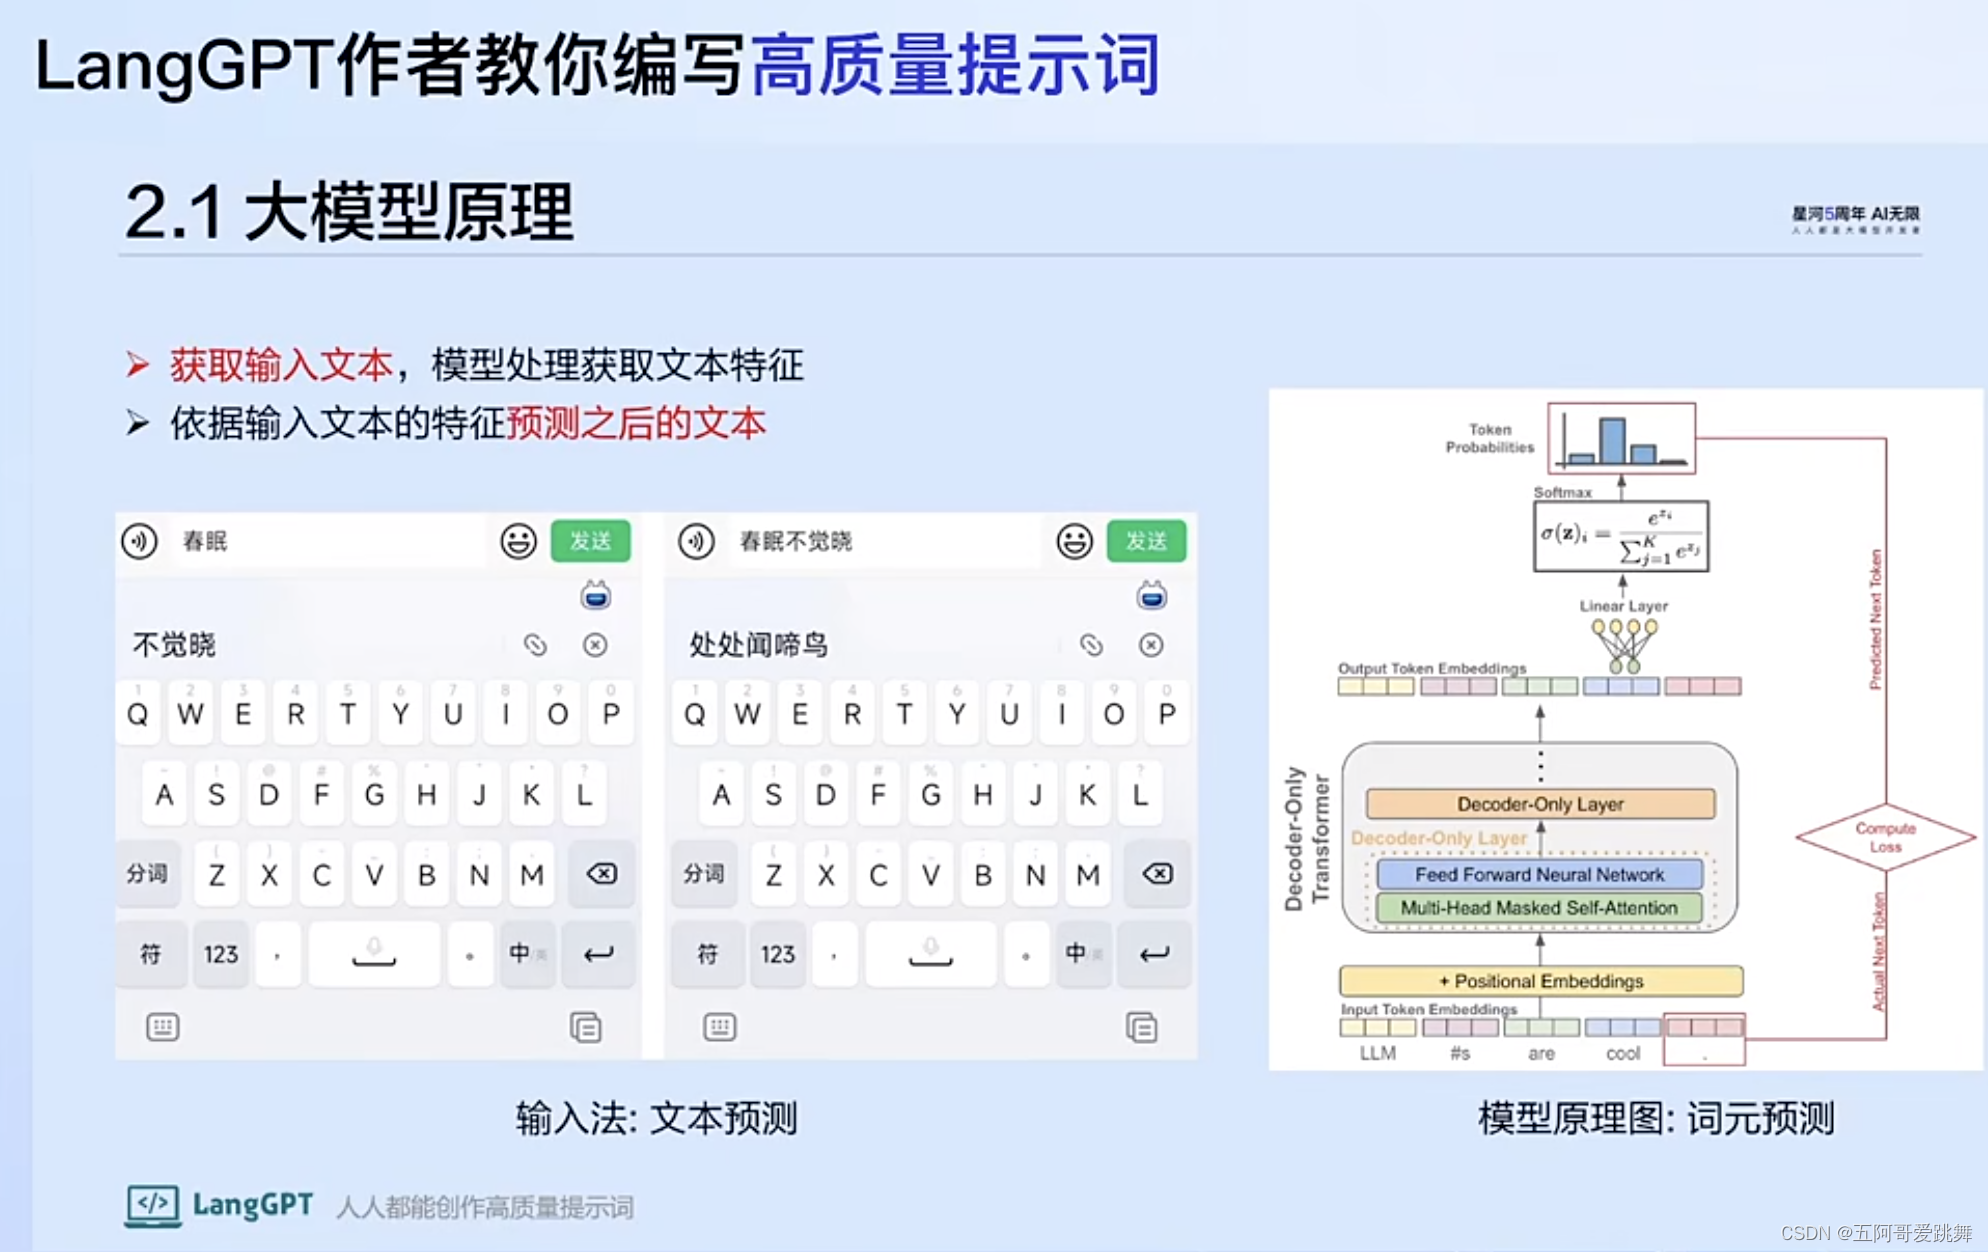The width and height of the screenshot is (1988, 1252).
Task: Click the 春眠 text input field
Action: (x=330, y=541)
